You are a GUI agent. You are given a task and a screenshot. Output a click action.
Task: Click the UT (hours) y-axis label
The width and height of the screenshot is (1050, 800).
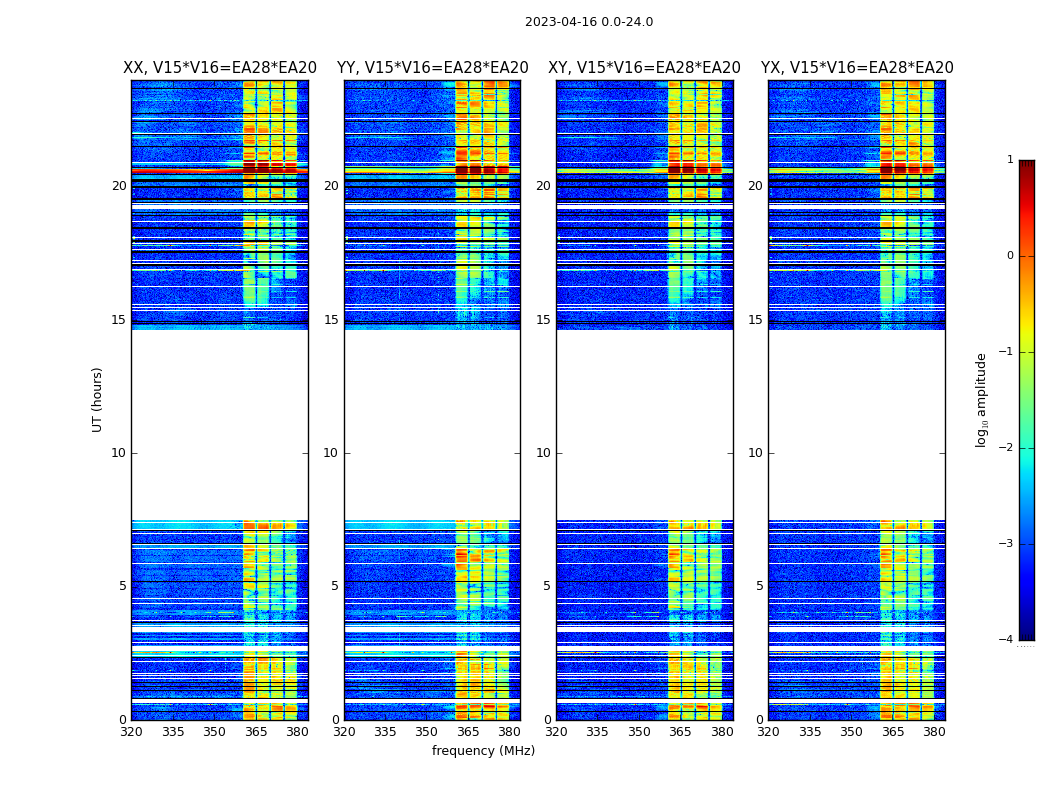[x=98, y=399]
